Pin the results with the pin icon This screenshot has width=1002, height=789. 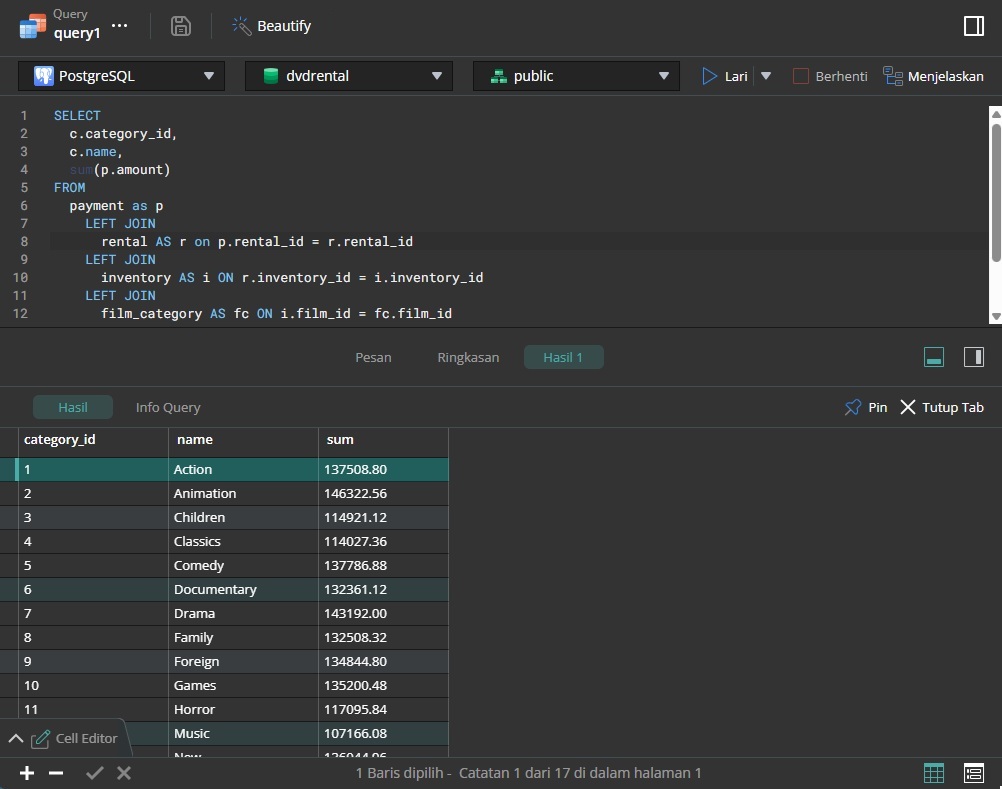point(854,407)
